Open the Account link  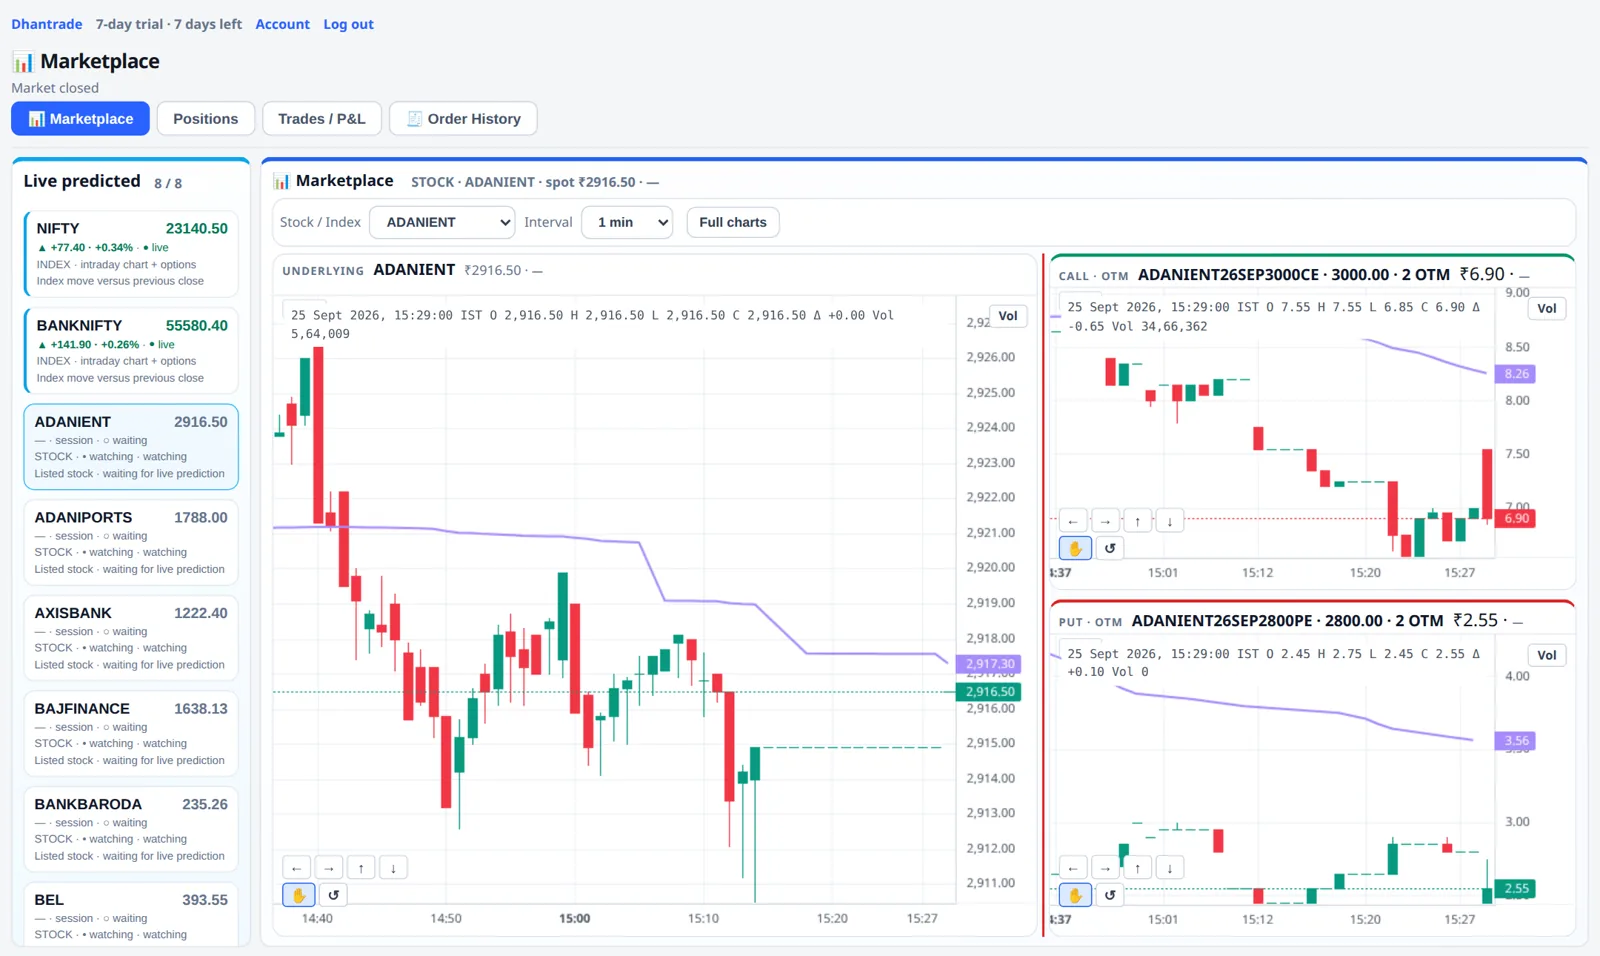coord(282,24)
